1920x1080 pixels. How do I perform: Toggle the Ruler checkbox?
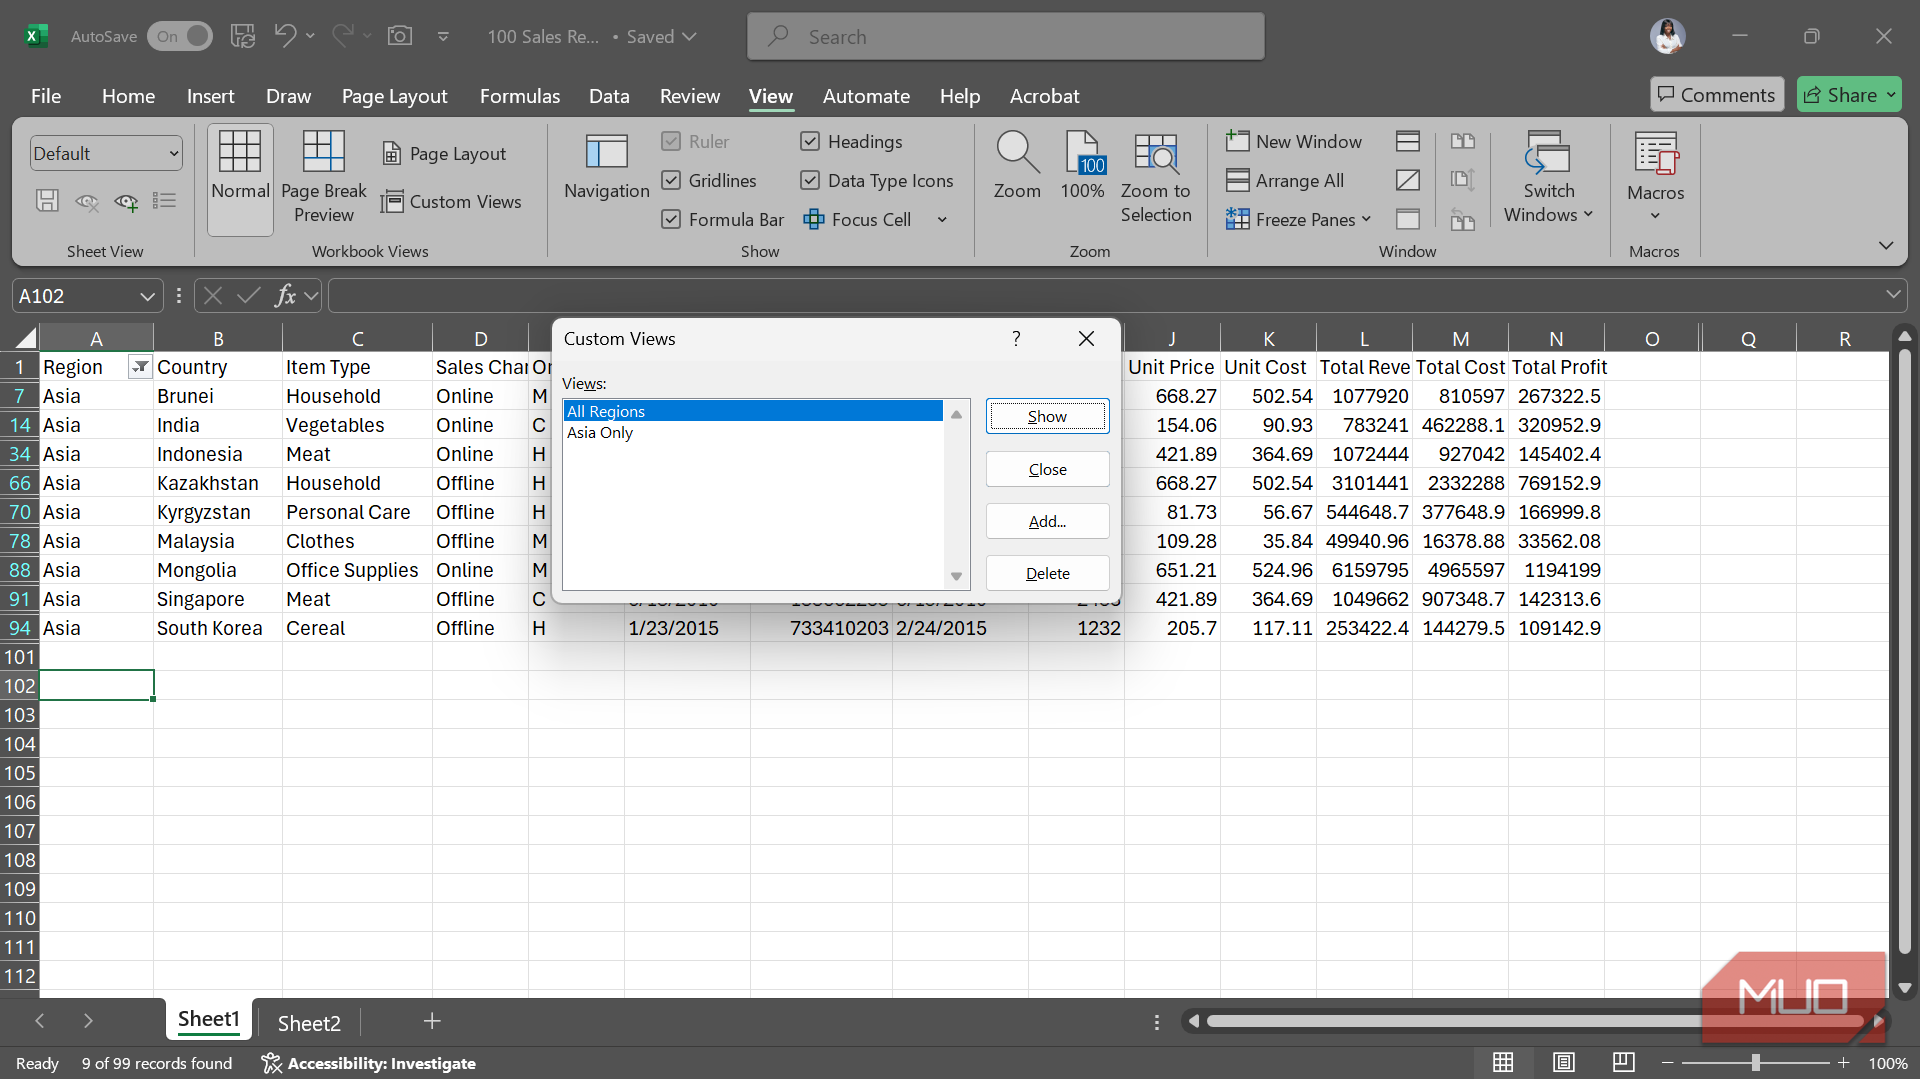(x=671, y=142)
